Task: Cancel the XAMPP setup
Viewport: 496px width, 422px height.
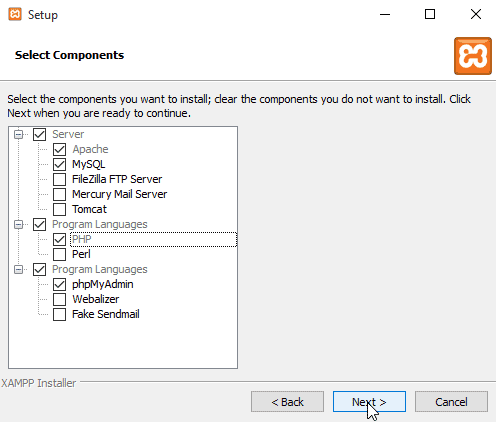Action: coord(451,402)
